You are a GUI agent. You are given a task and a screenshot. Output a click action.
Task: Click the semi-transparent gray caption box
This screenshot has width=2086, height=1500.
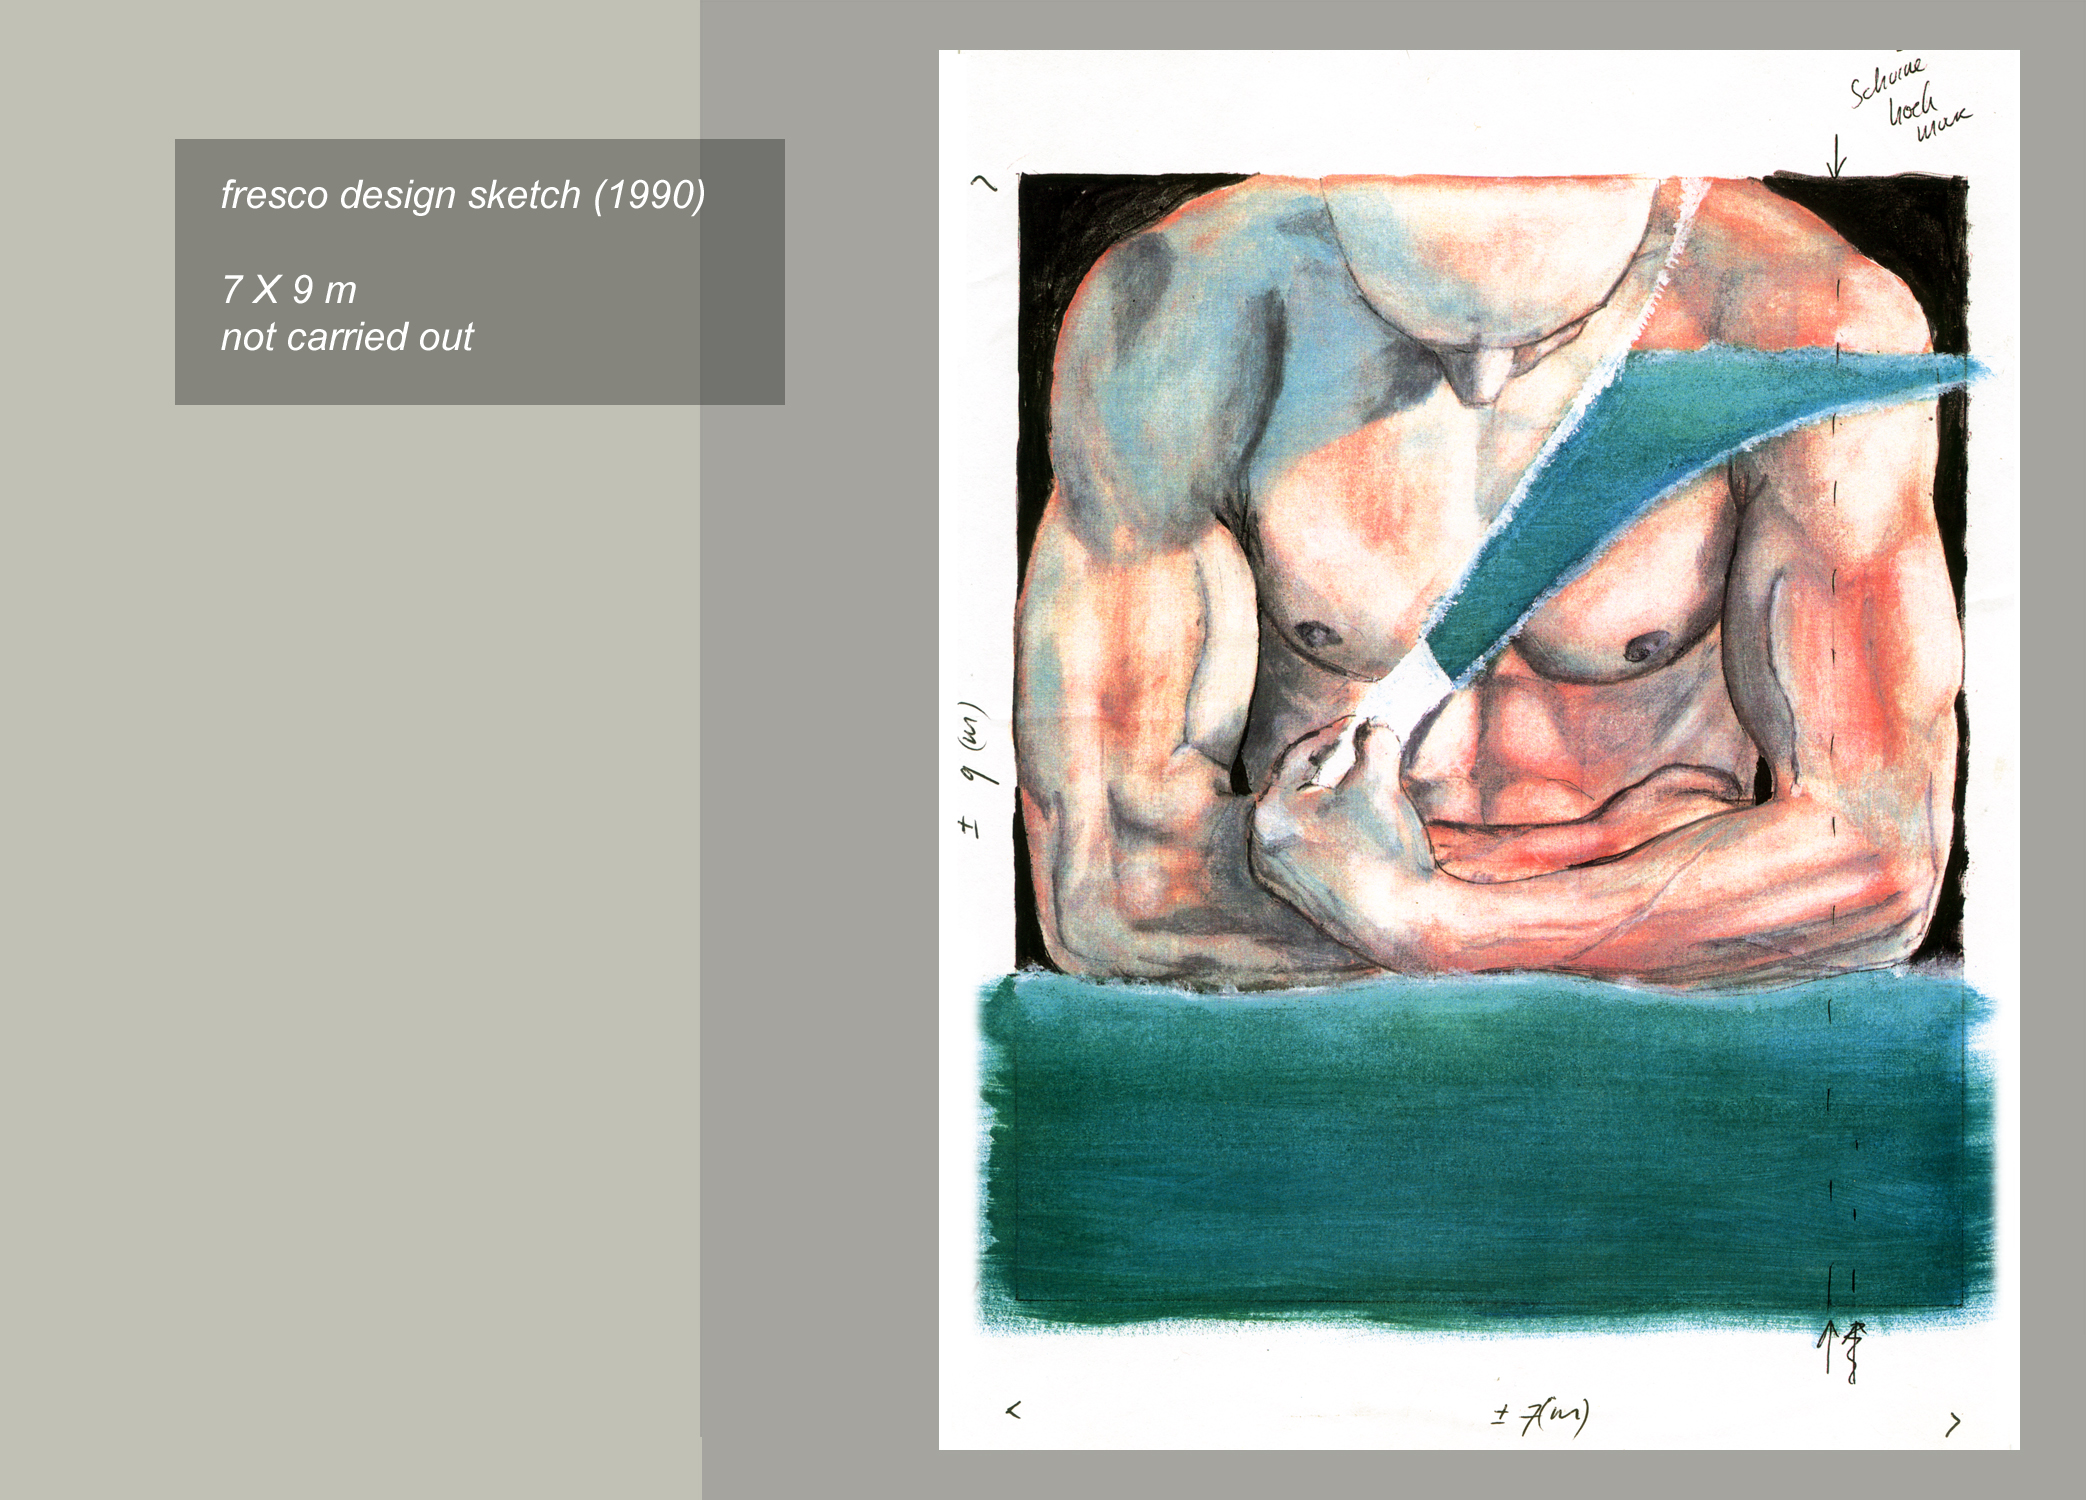click(x=480, y=272)
